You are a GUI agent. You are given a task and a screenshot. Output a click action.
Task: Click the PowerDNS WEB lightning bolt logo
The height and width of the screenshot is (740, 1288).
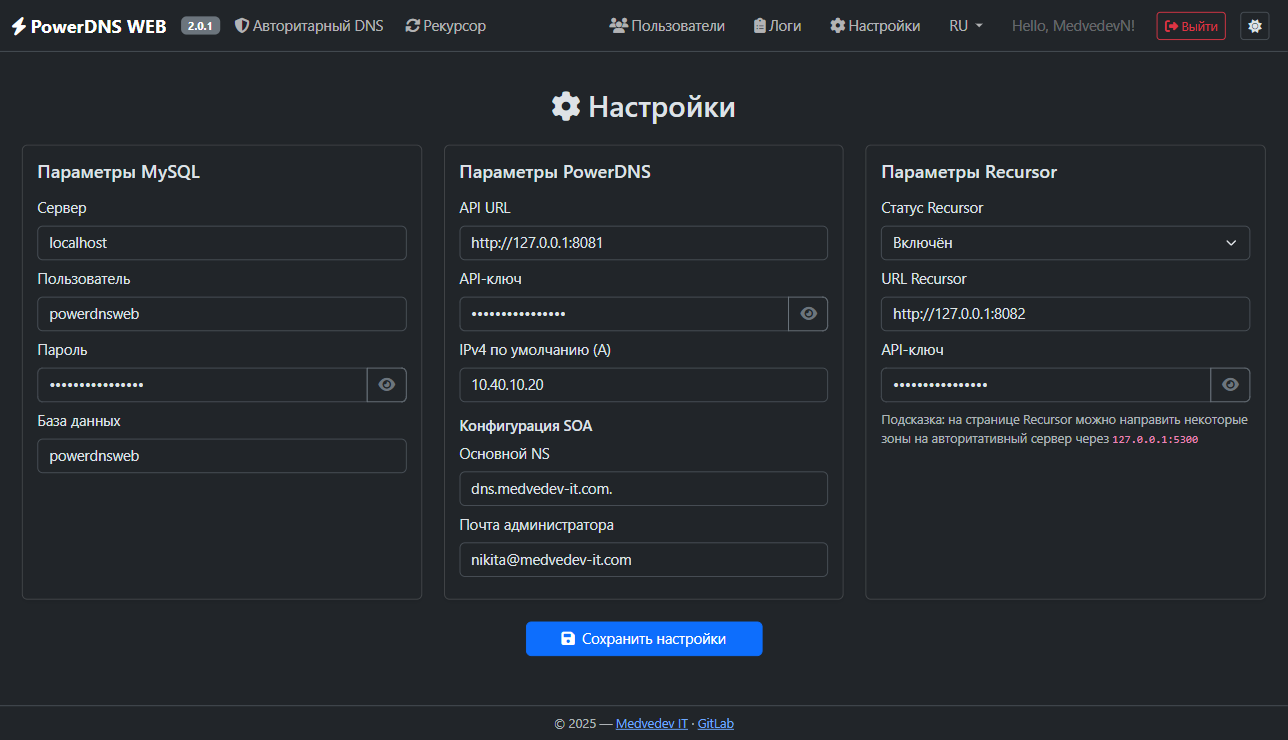click(19, 26)
